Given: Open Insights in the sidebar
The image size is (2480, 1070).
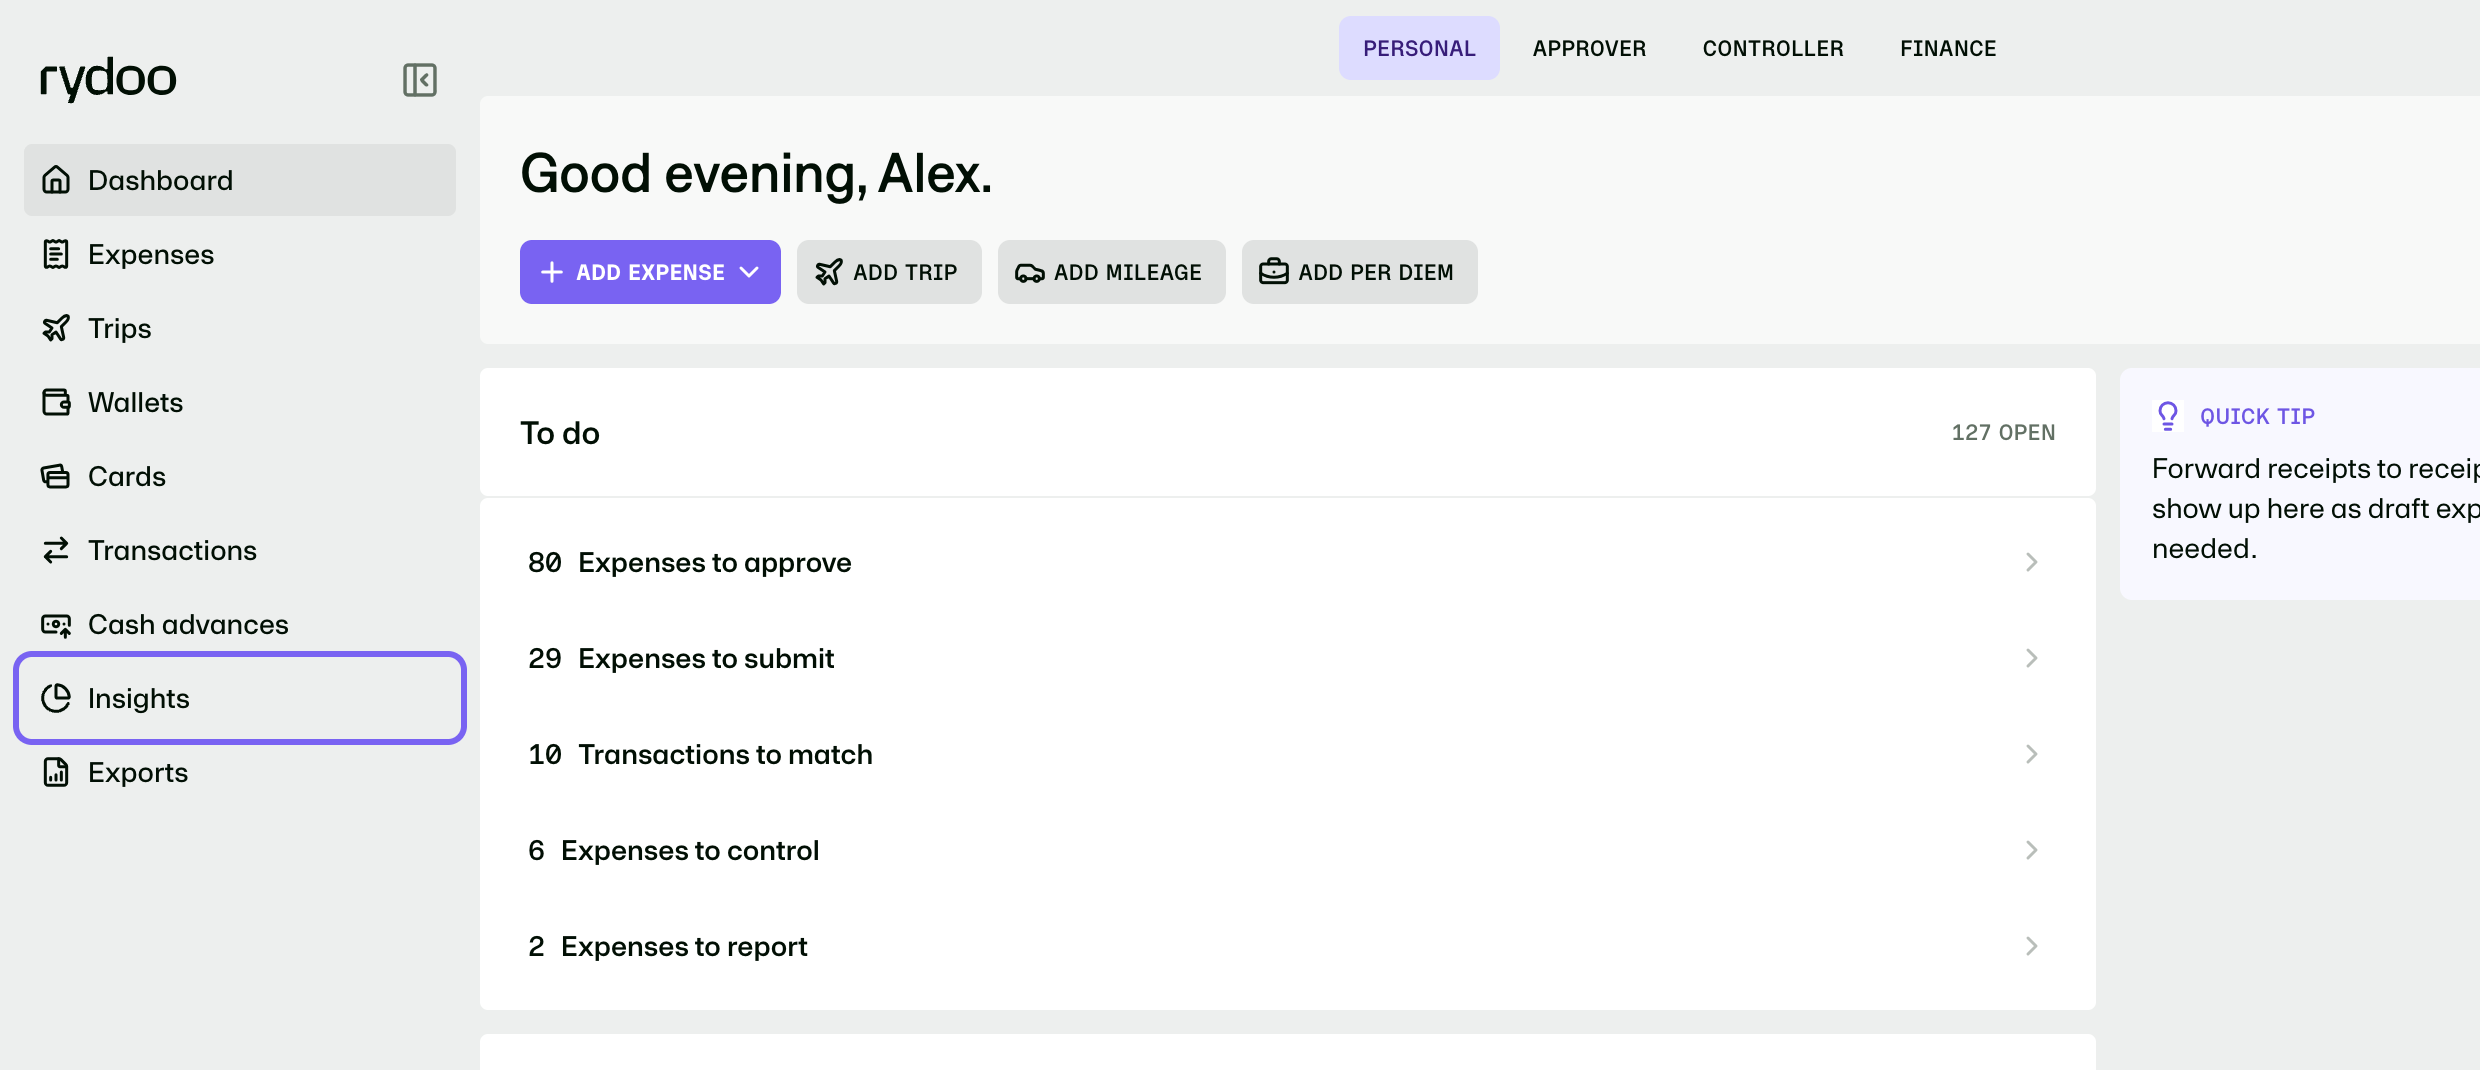Looking at the screenshot, I should pyautogui.click(x=240, y=698).
